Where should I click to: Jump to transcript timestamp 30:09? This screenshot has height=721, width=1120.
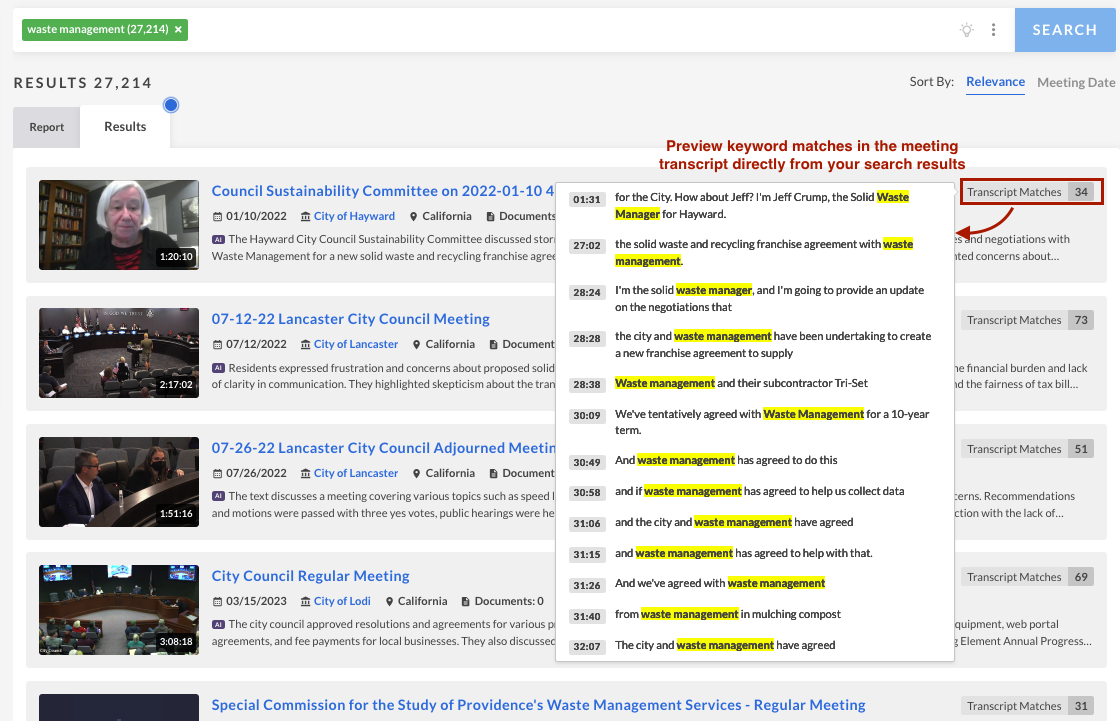tap(586, 415)
